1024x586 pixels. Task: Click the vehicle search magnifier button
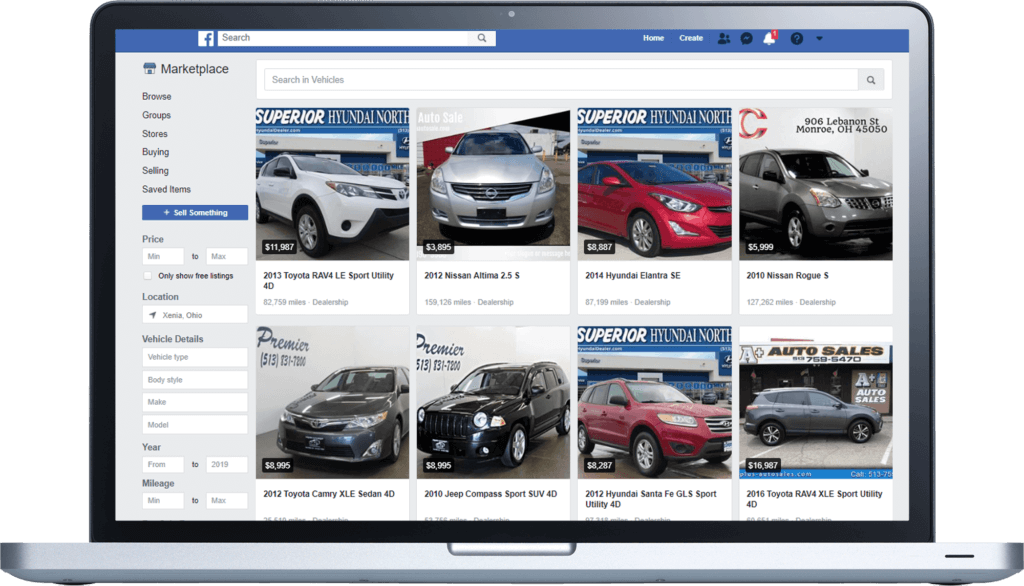pos(871,80)
